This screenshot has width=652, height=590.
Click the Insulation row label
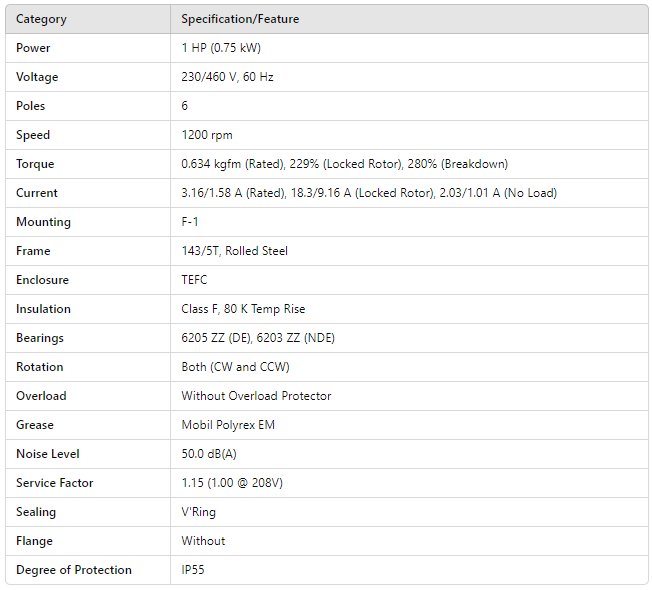point(43,309)
